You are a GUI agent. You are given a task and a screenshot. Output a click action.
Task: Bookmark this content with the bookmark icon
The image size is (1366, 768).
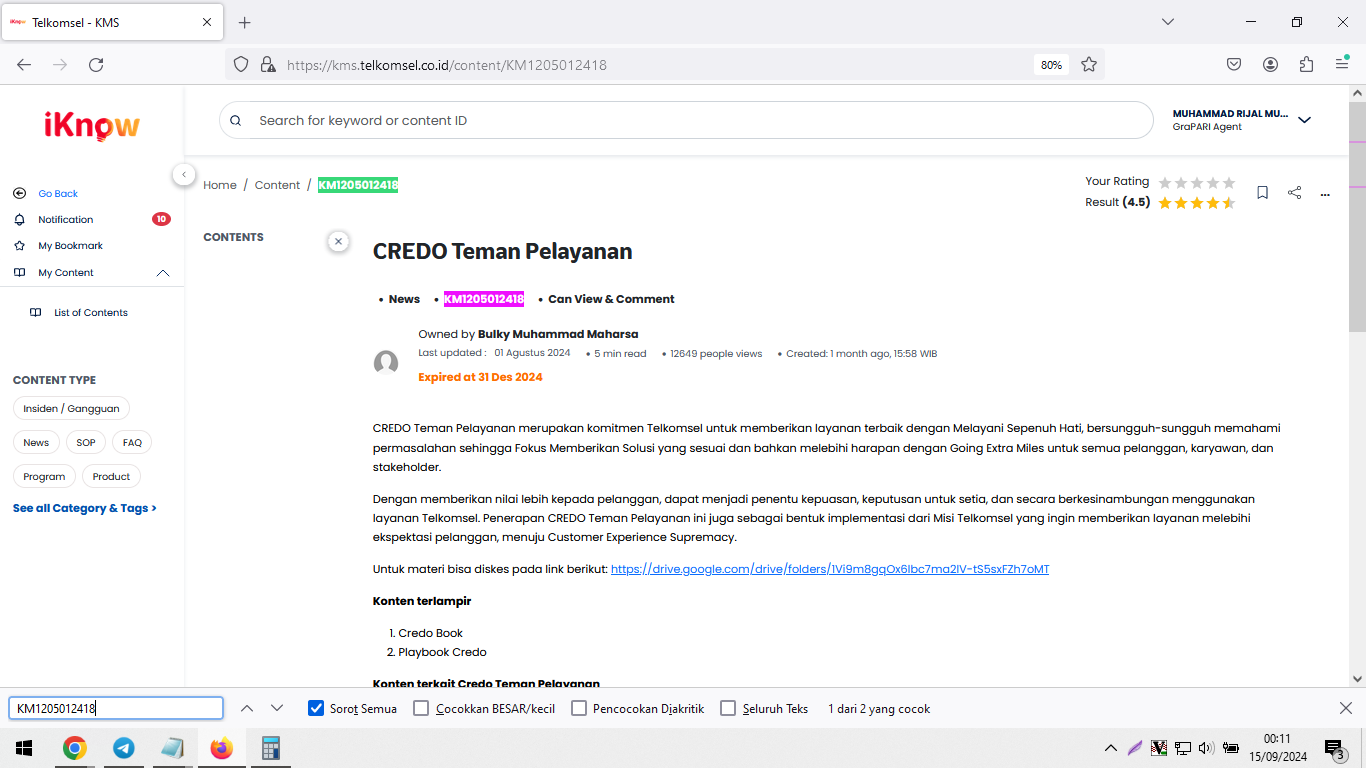coord(1263,192)
